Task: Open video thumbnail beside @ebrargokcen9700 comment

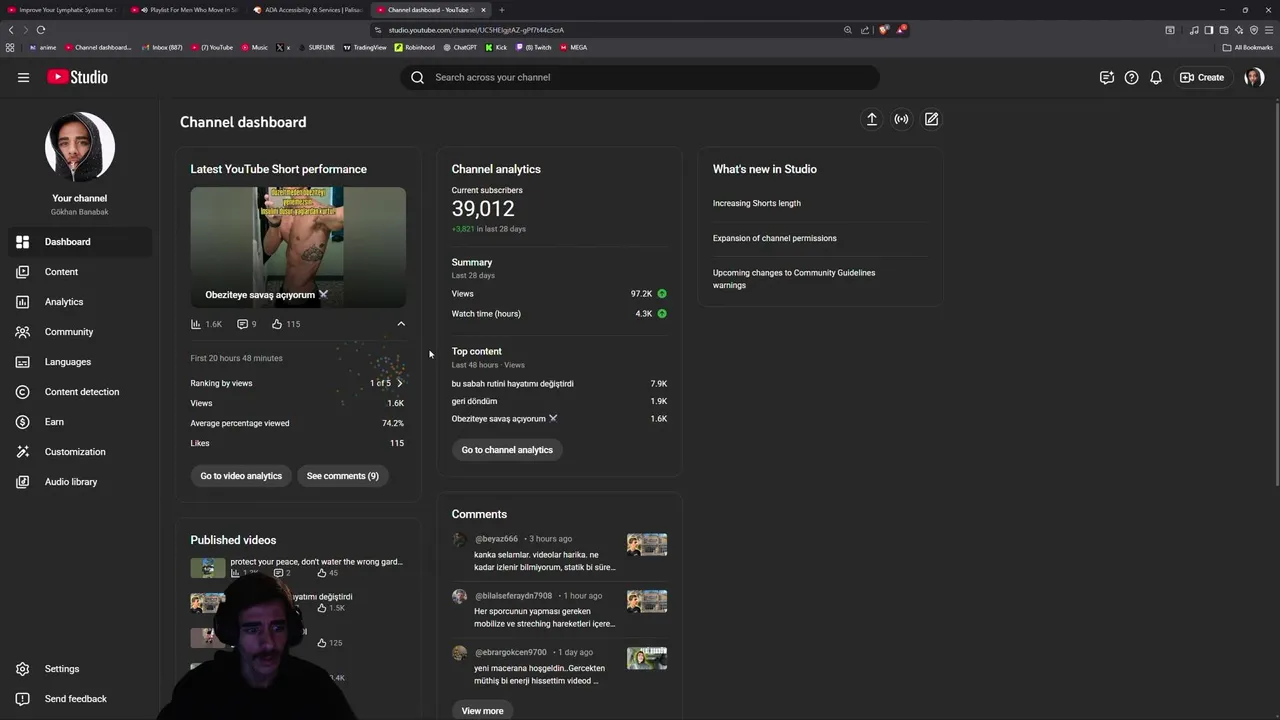Action: 647,658
